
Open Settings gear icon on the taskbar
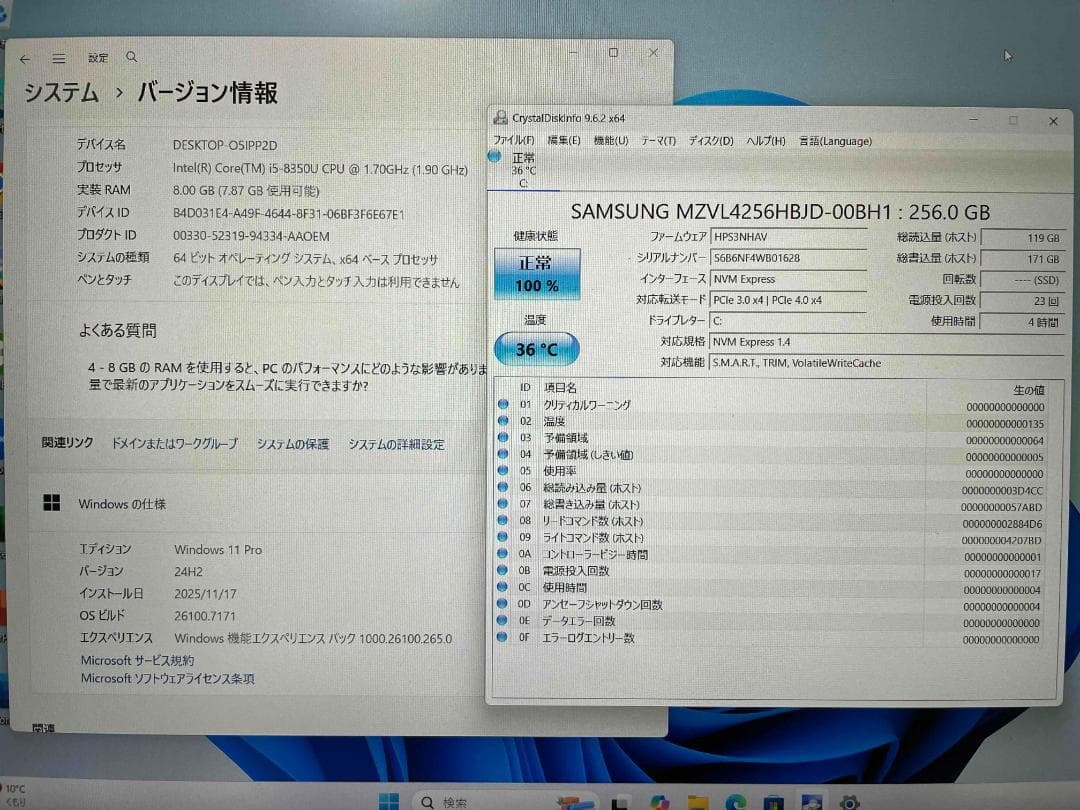click(849, 802)
